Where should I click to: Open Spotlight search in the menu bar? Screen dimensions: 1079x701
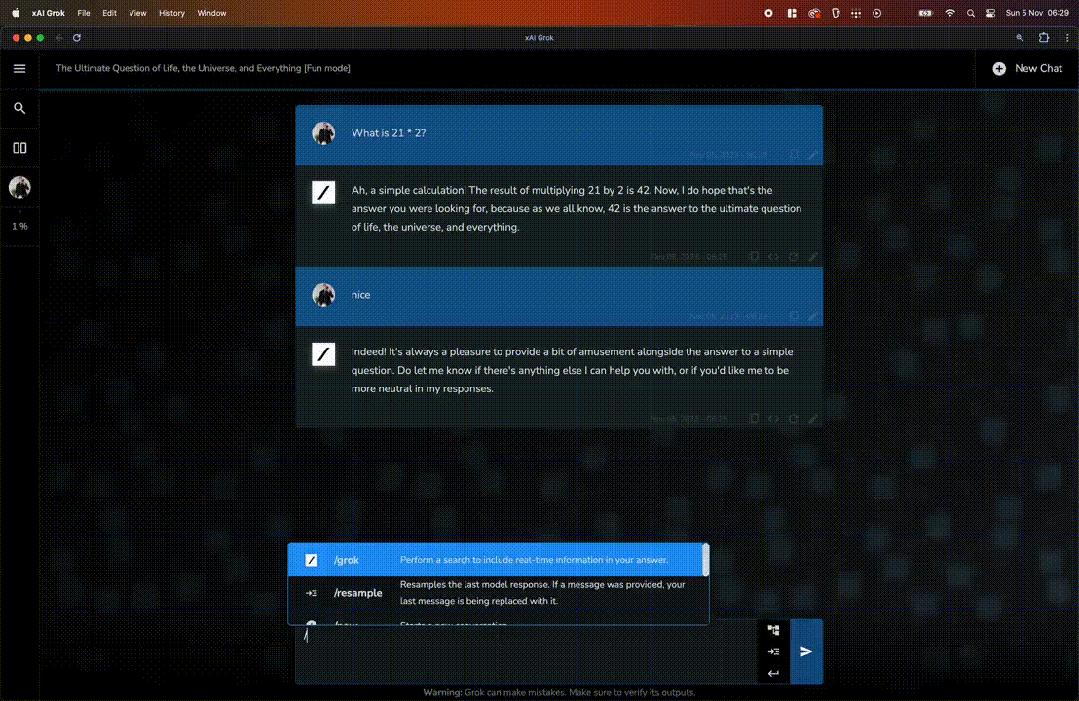[x=971, y=13]
